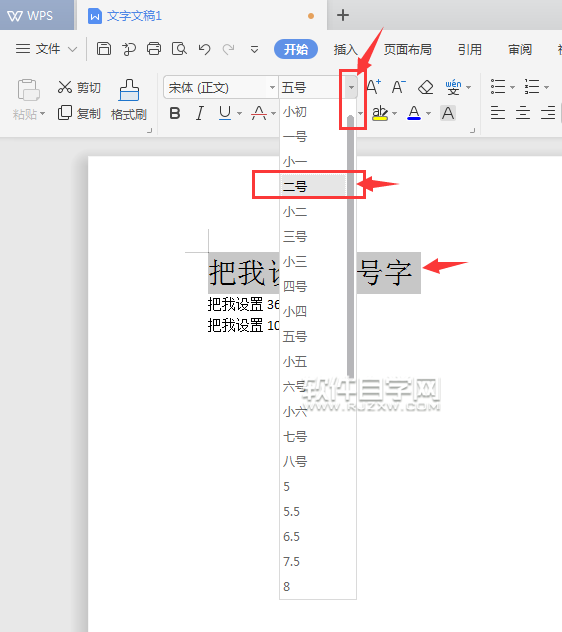Select 二号 from the font size list
Screen dimensions: 562x632
coord(313,186)
